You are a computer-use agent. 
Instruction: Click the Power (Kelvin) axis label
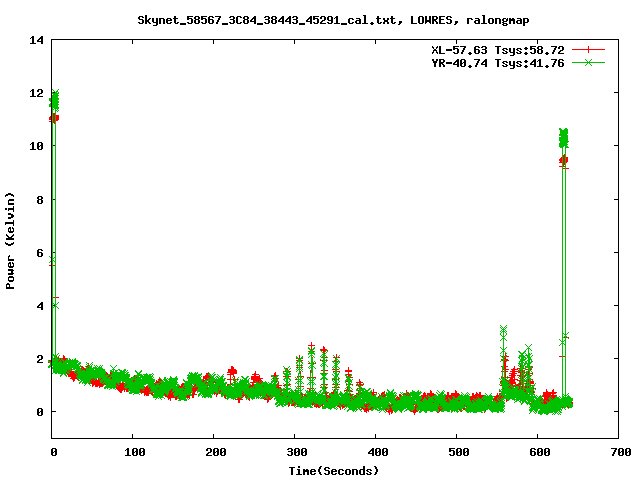(10, 241)
